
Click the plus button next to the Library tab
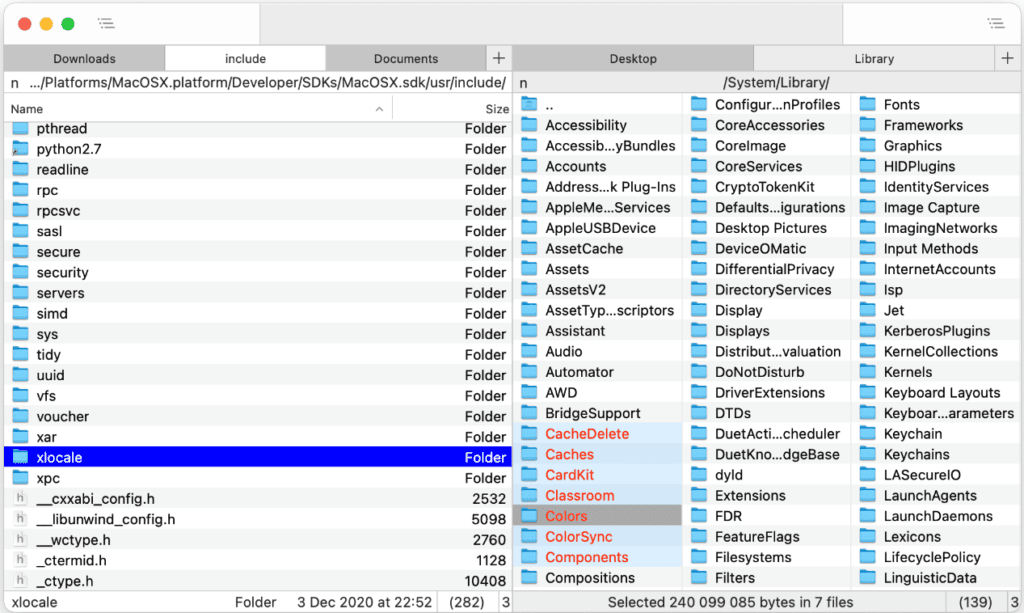[x=1006, y=57]
